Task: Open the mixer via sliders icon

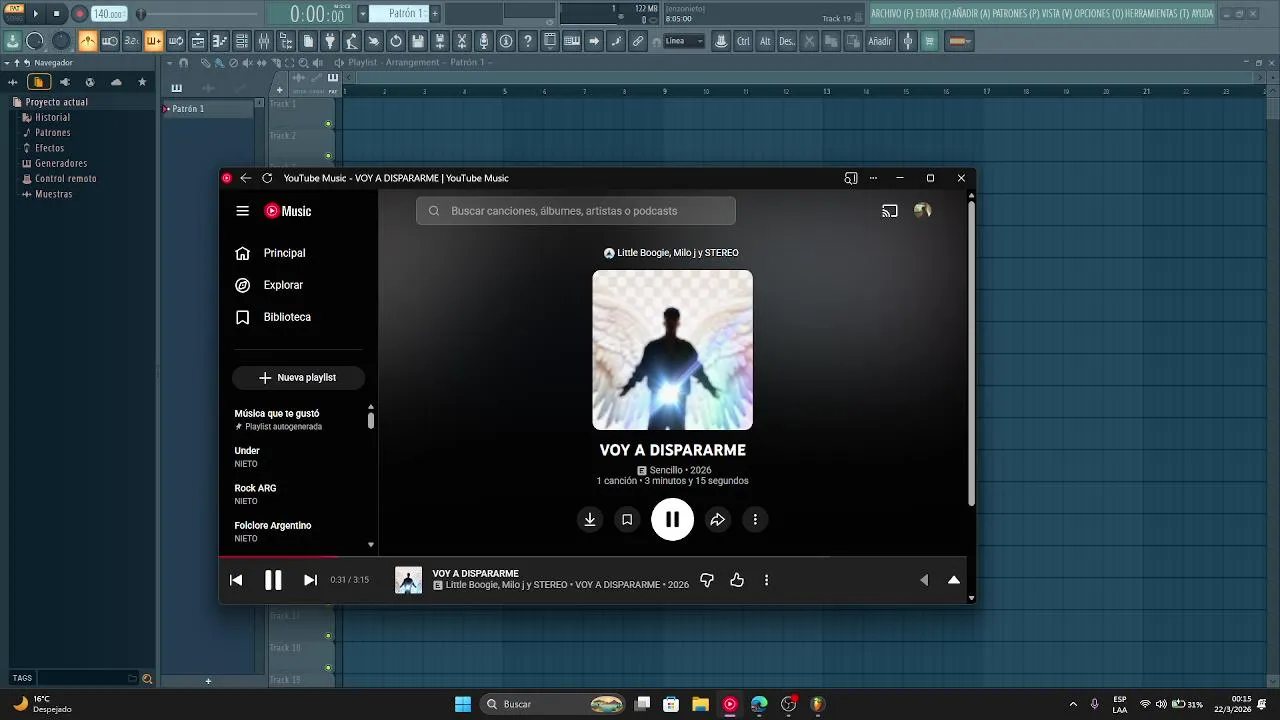Action: (x=264, y=41)
